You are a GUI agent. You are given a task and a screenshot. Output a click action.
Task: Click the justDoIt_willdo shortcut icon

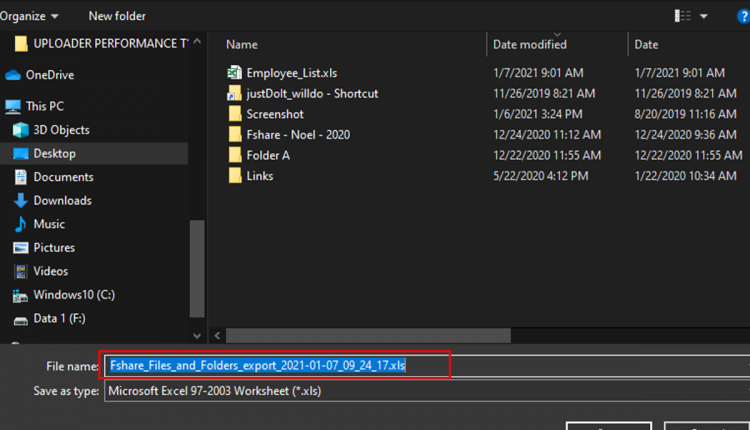(234, 93)
